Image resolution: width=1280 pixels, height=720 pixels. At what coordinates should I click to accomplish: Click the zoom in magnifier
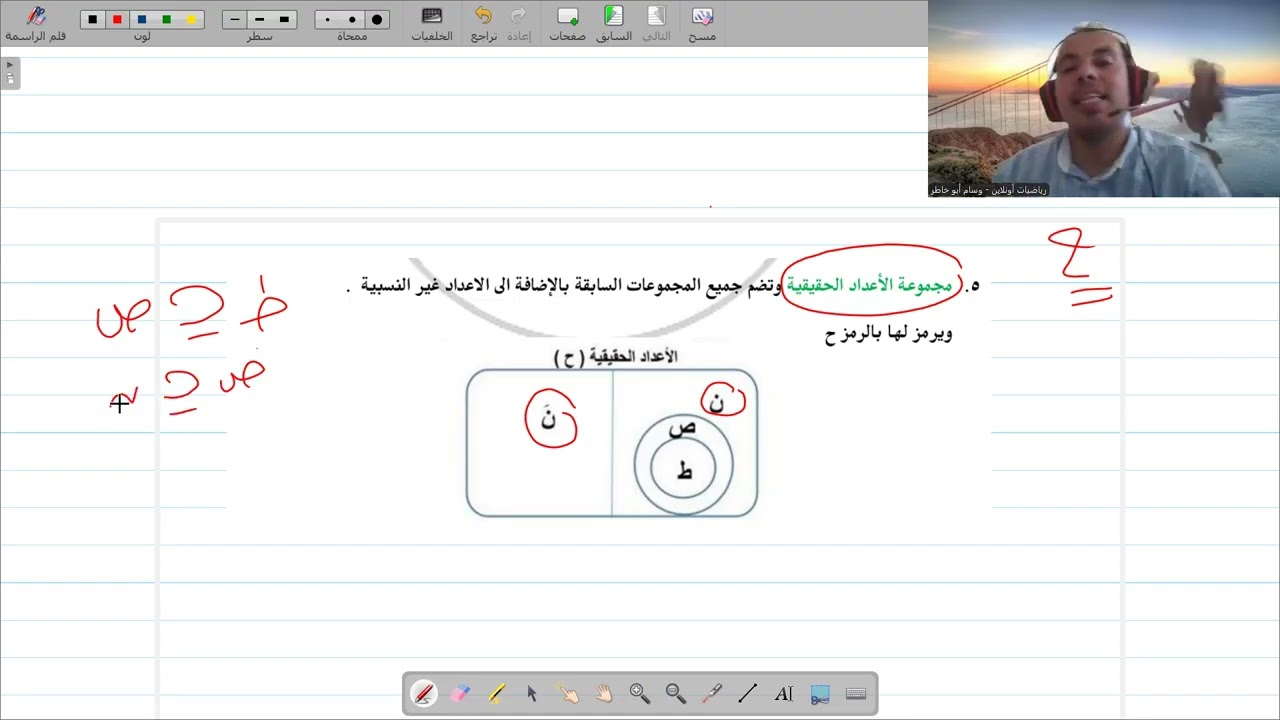tap(640, 693)
